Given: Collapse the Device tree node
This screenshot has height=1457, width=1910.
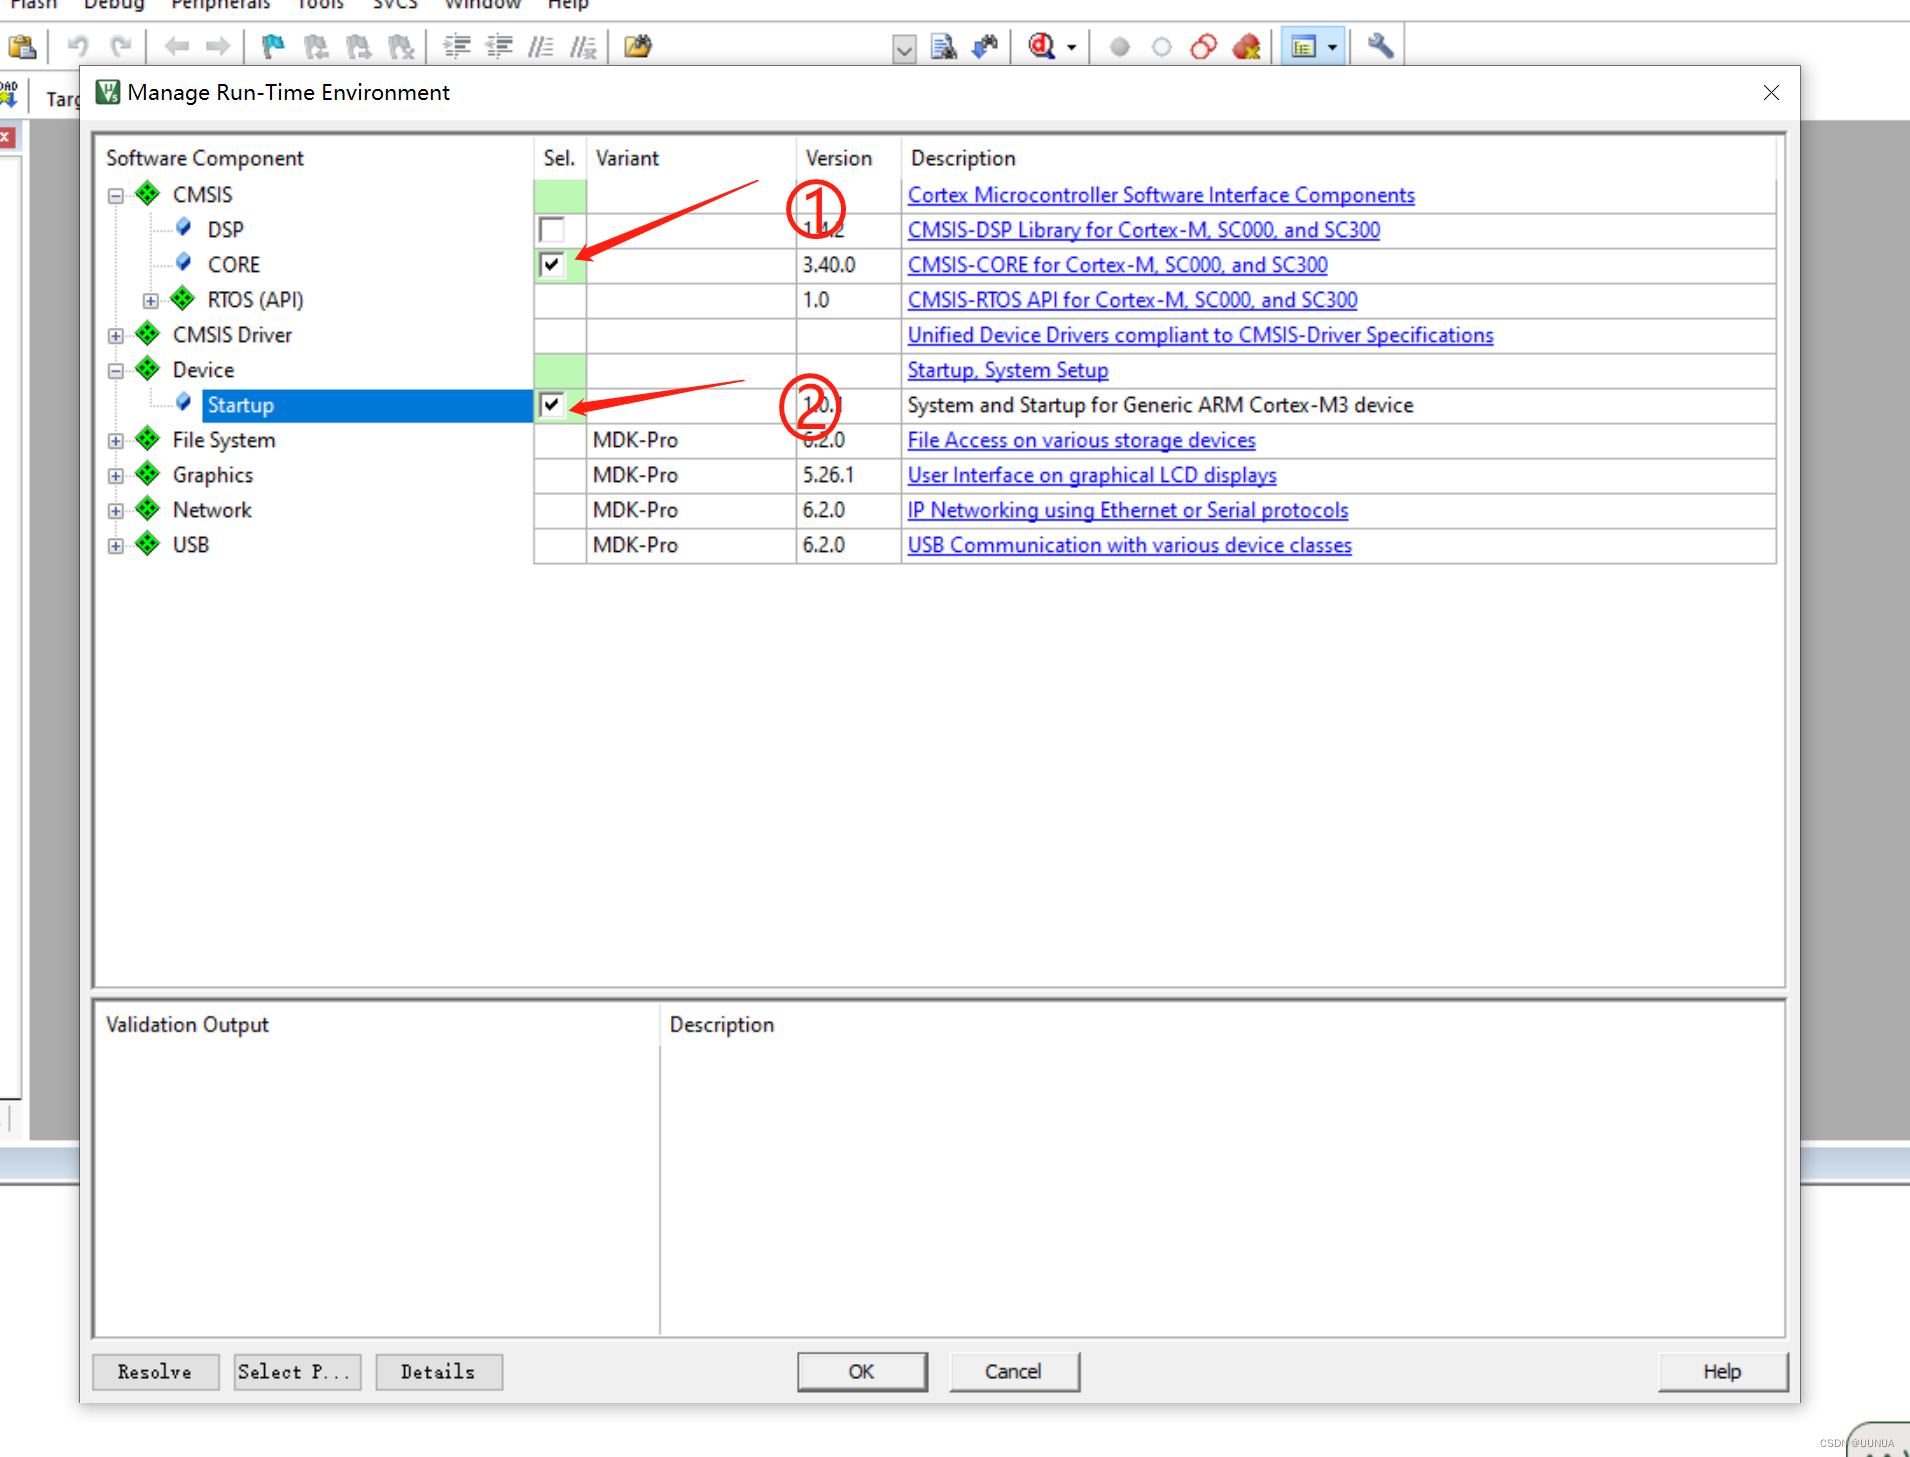Looking at the screenshot, I should tap(116, 371).
